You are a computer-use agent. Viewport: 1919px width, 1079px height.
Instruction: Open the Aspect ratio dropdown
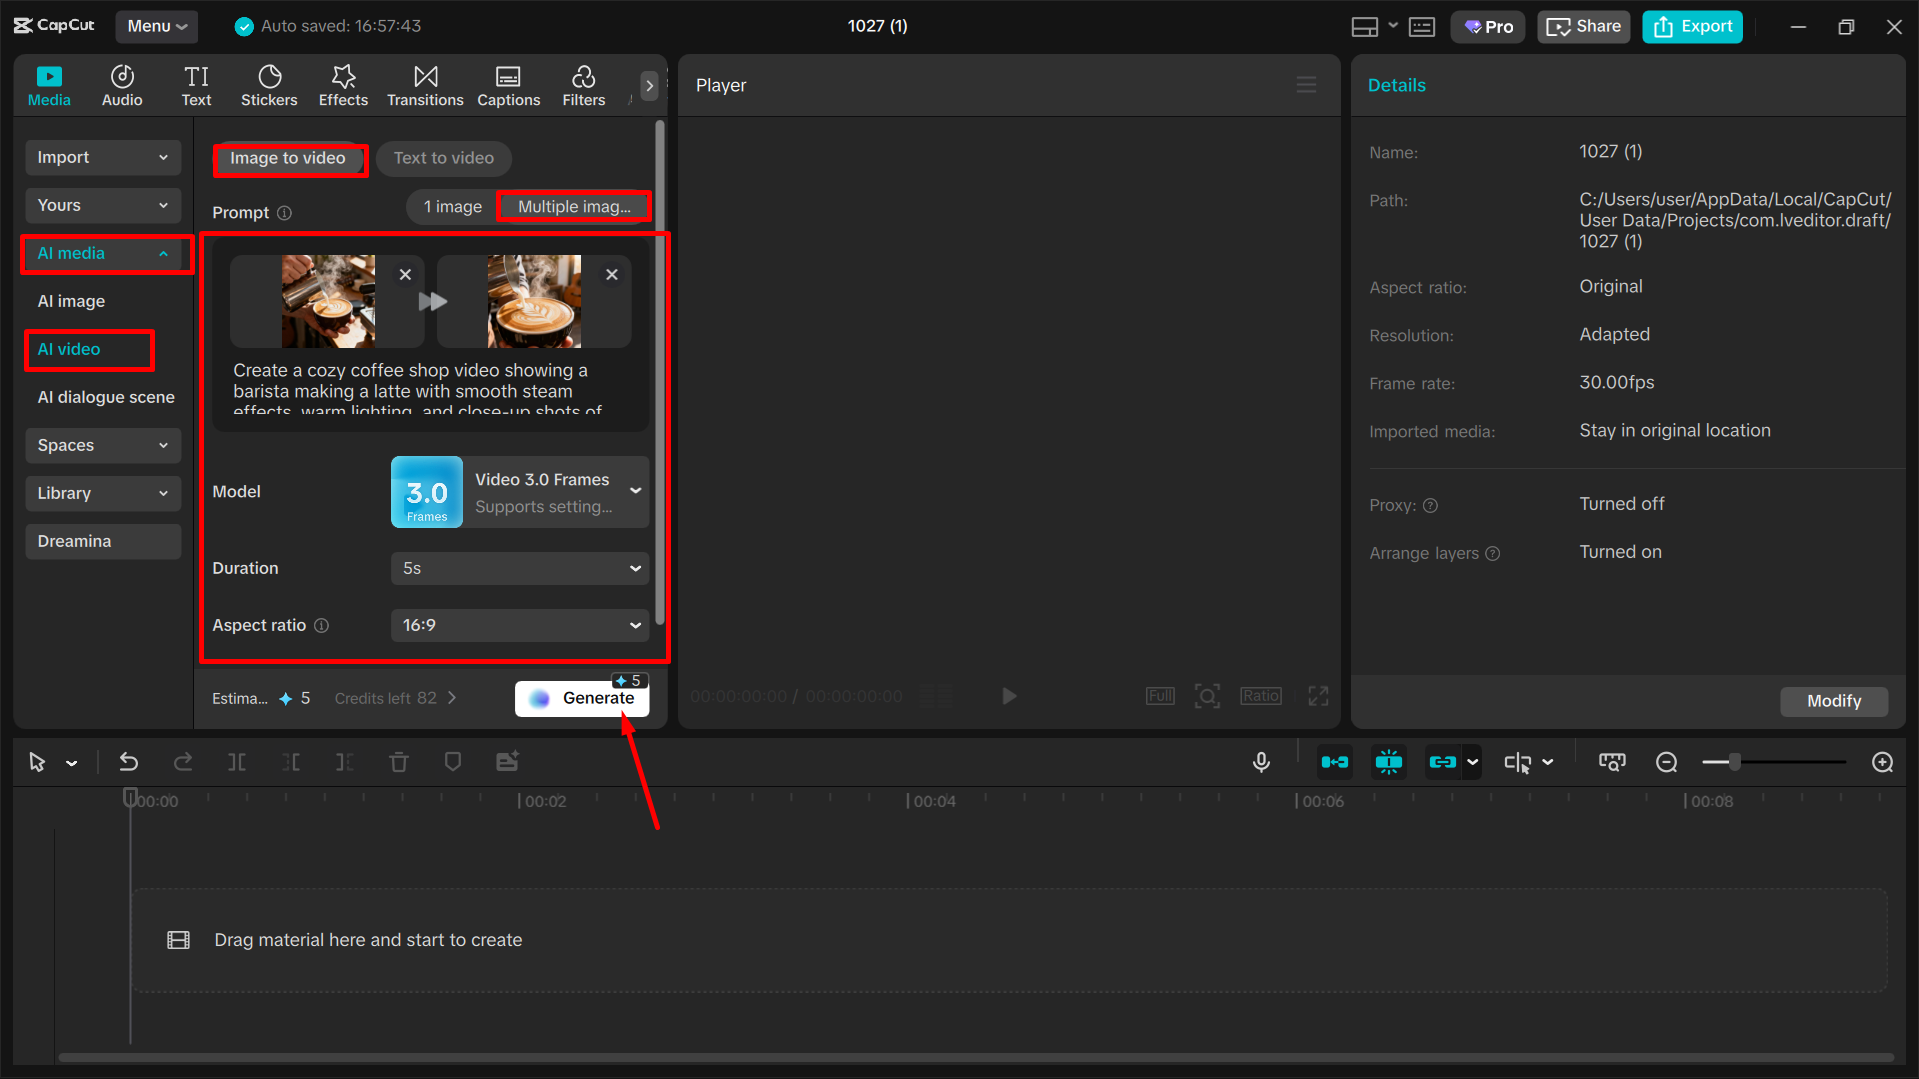(x=519, y=625)
